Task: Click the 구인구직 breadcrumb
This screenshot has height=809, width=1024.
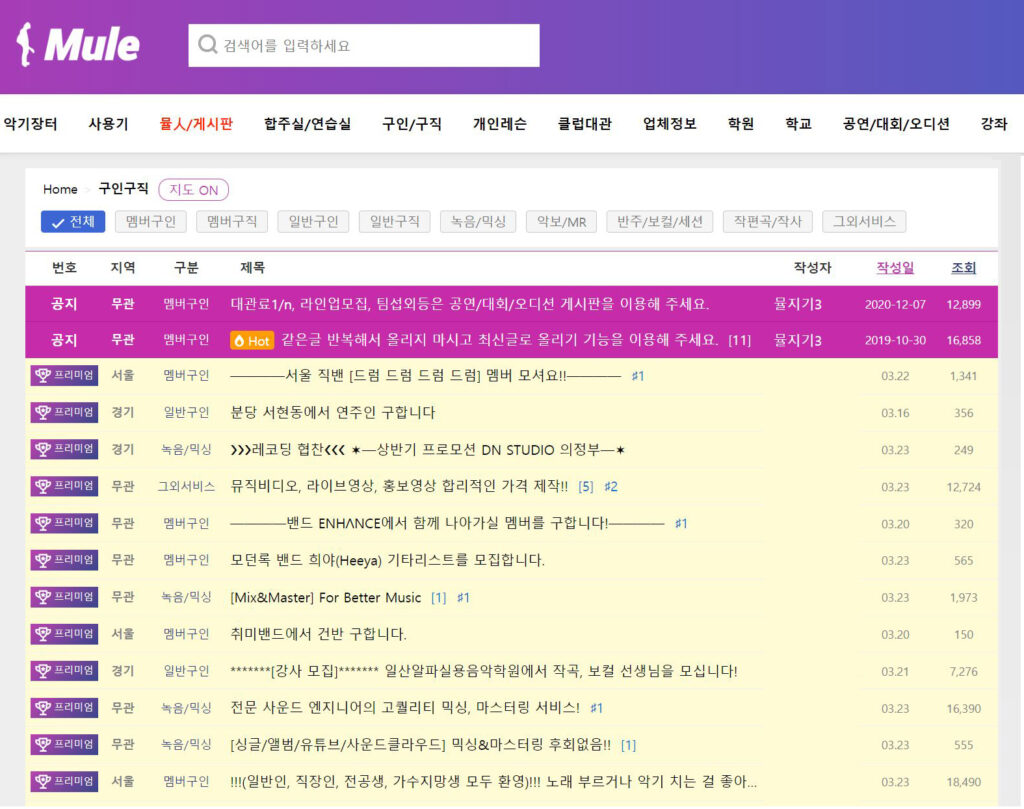Action: coord(123,189)
